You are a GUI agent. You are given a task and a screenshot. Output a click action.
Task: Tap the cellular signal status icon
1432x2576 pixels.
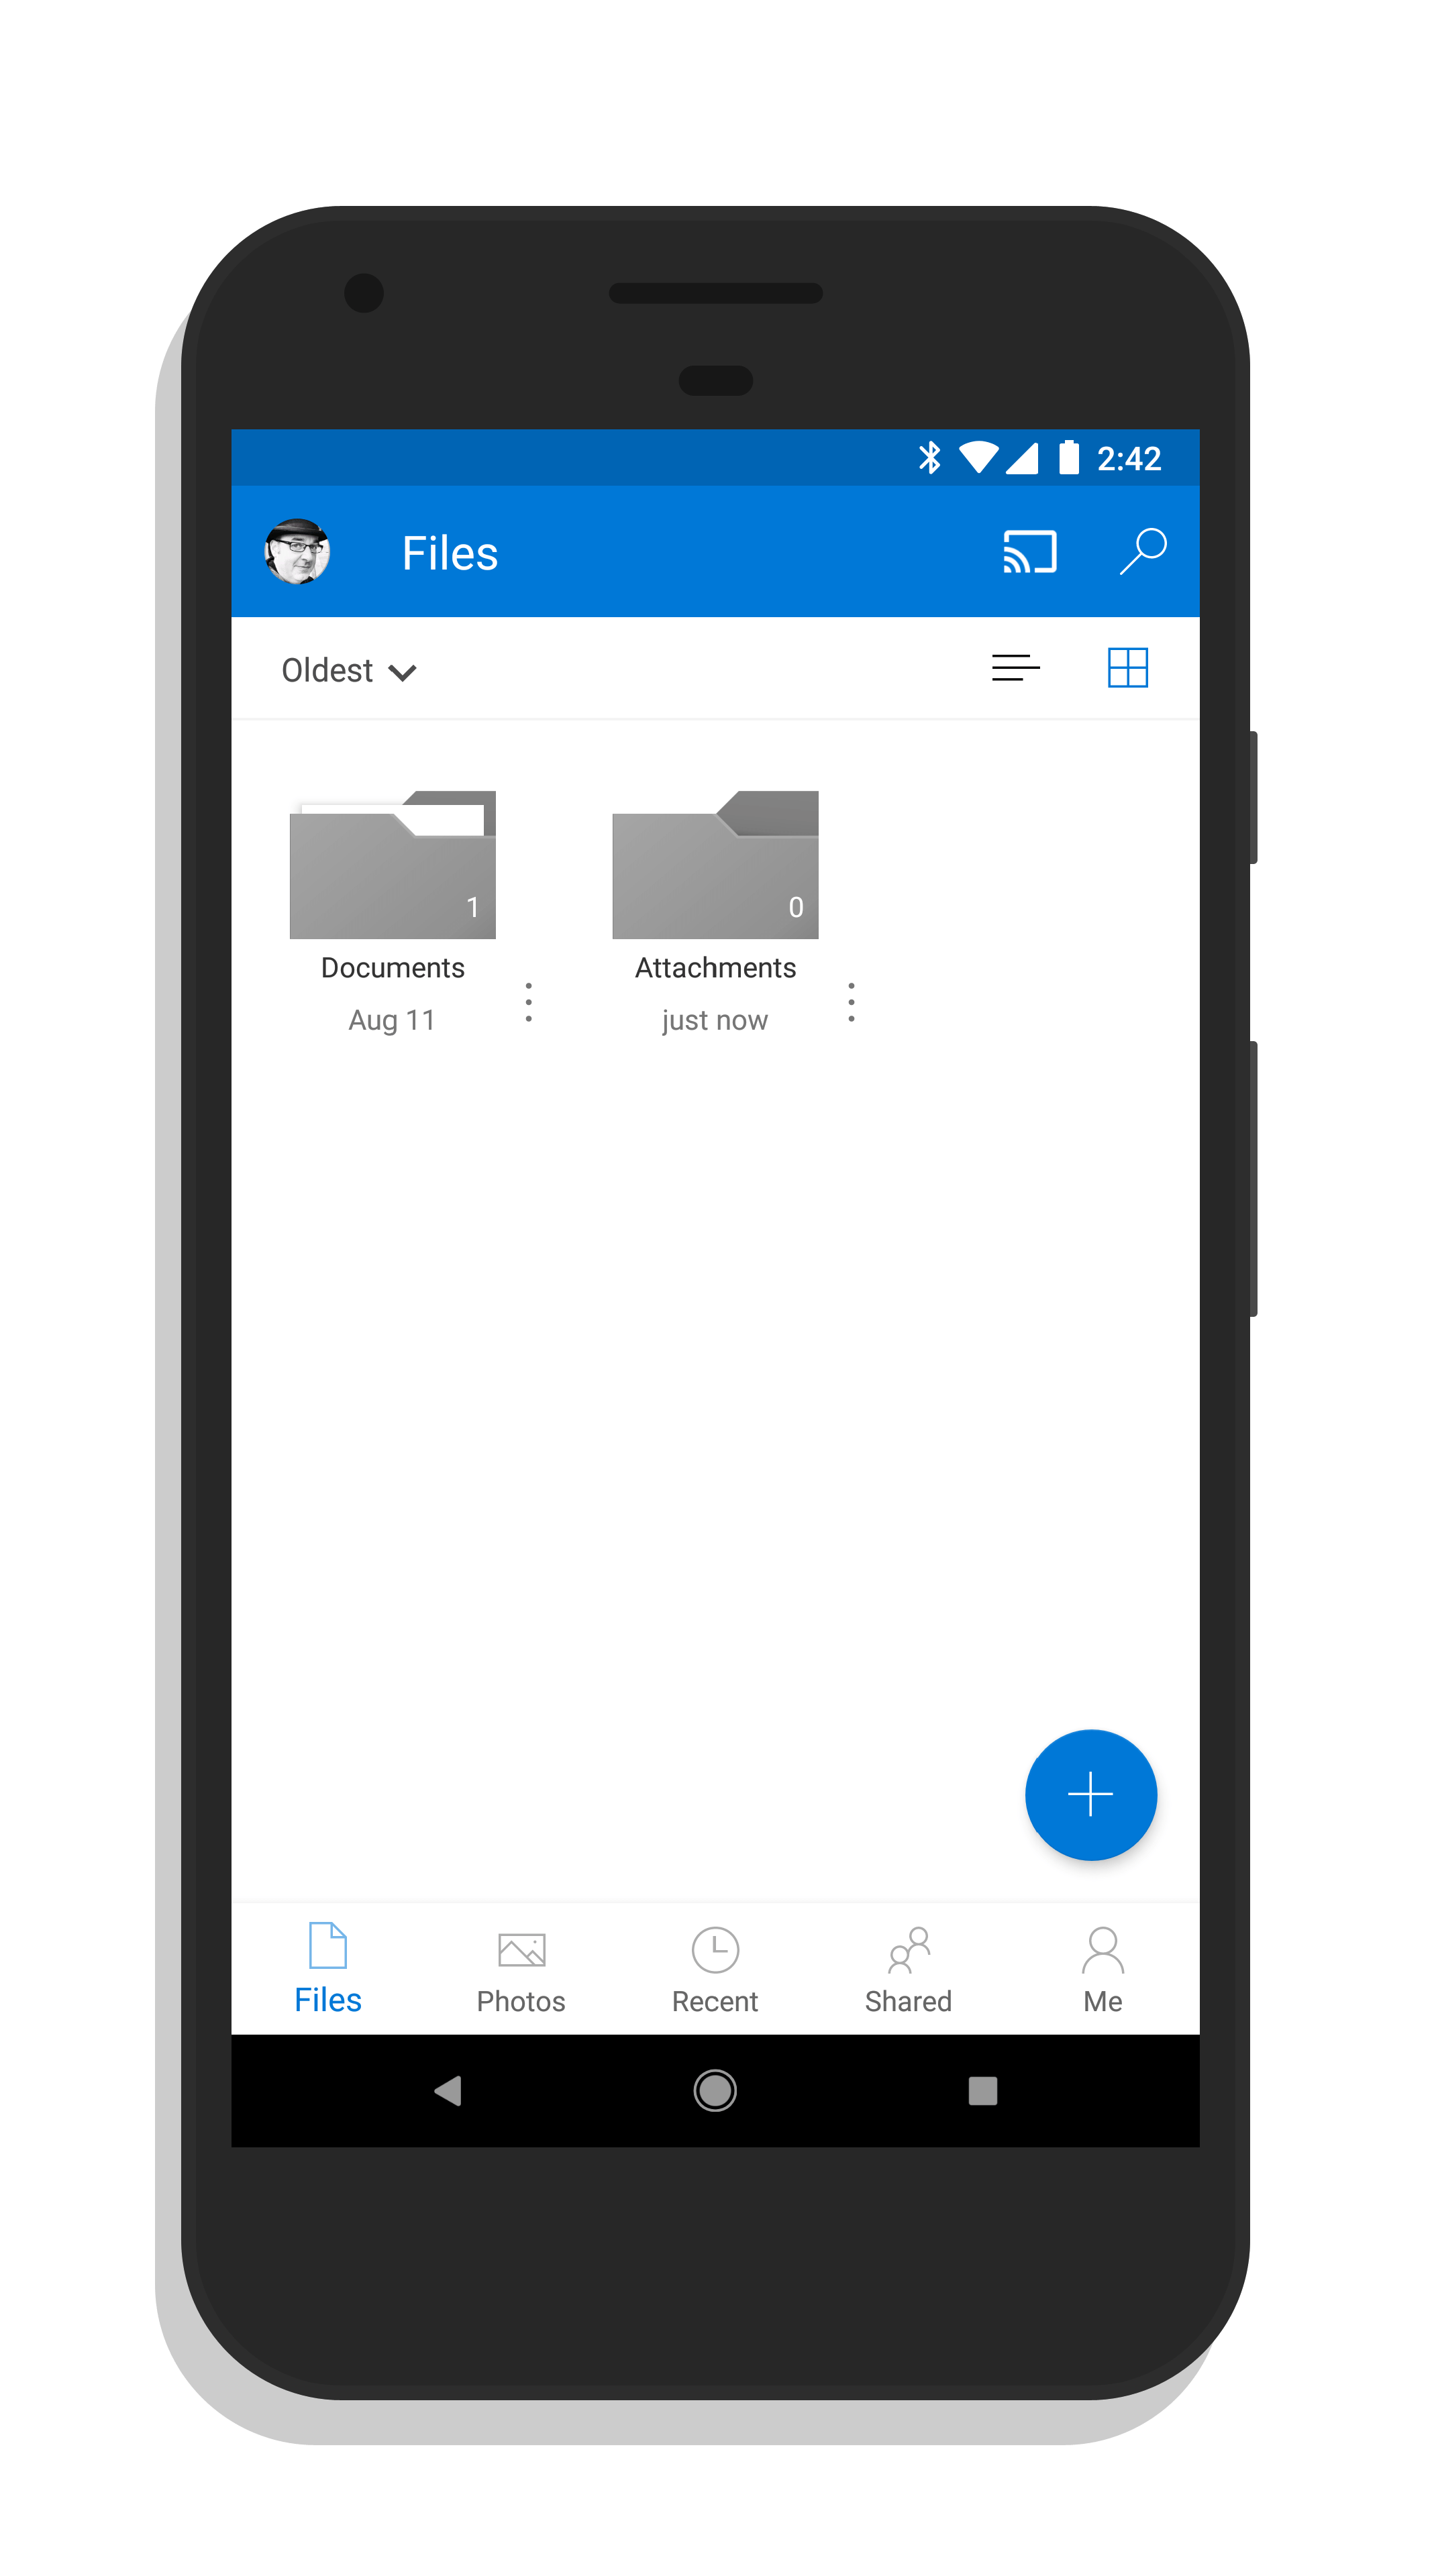(x=1021, y=458)
